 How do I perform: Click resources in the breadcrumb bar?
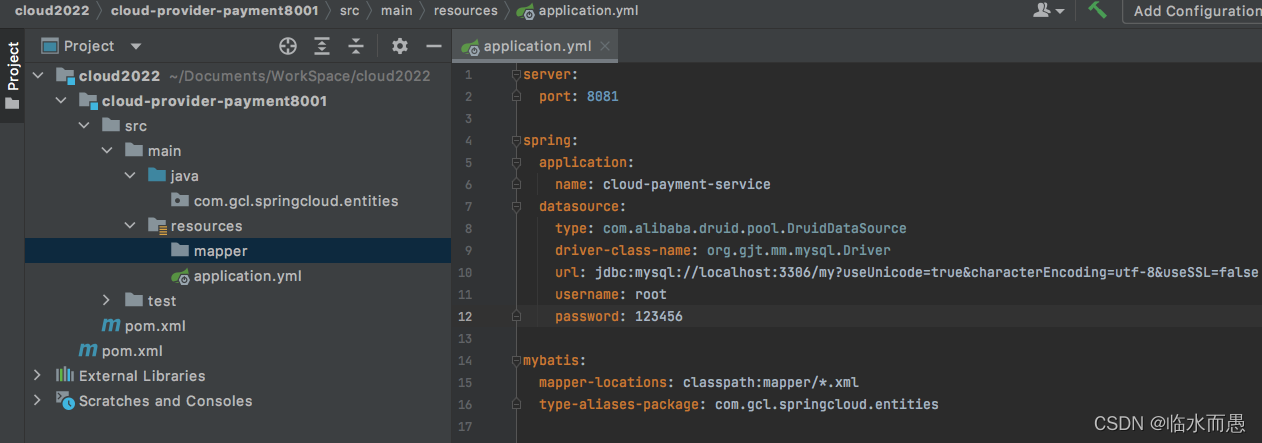tap(465, 11)
